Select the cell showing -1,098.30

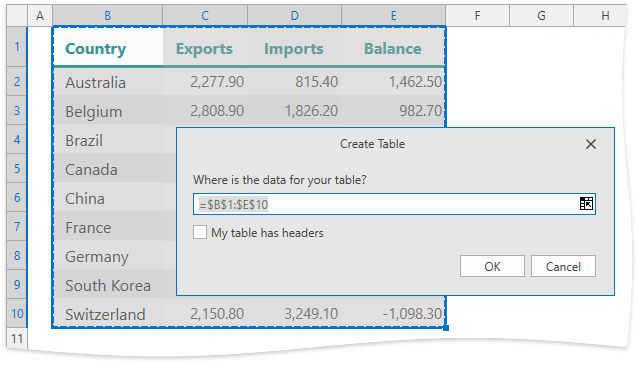pos(393,313)
